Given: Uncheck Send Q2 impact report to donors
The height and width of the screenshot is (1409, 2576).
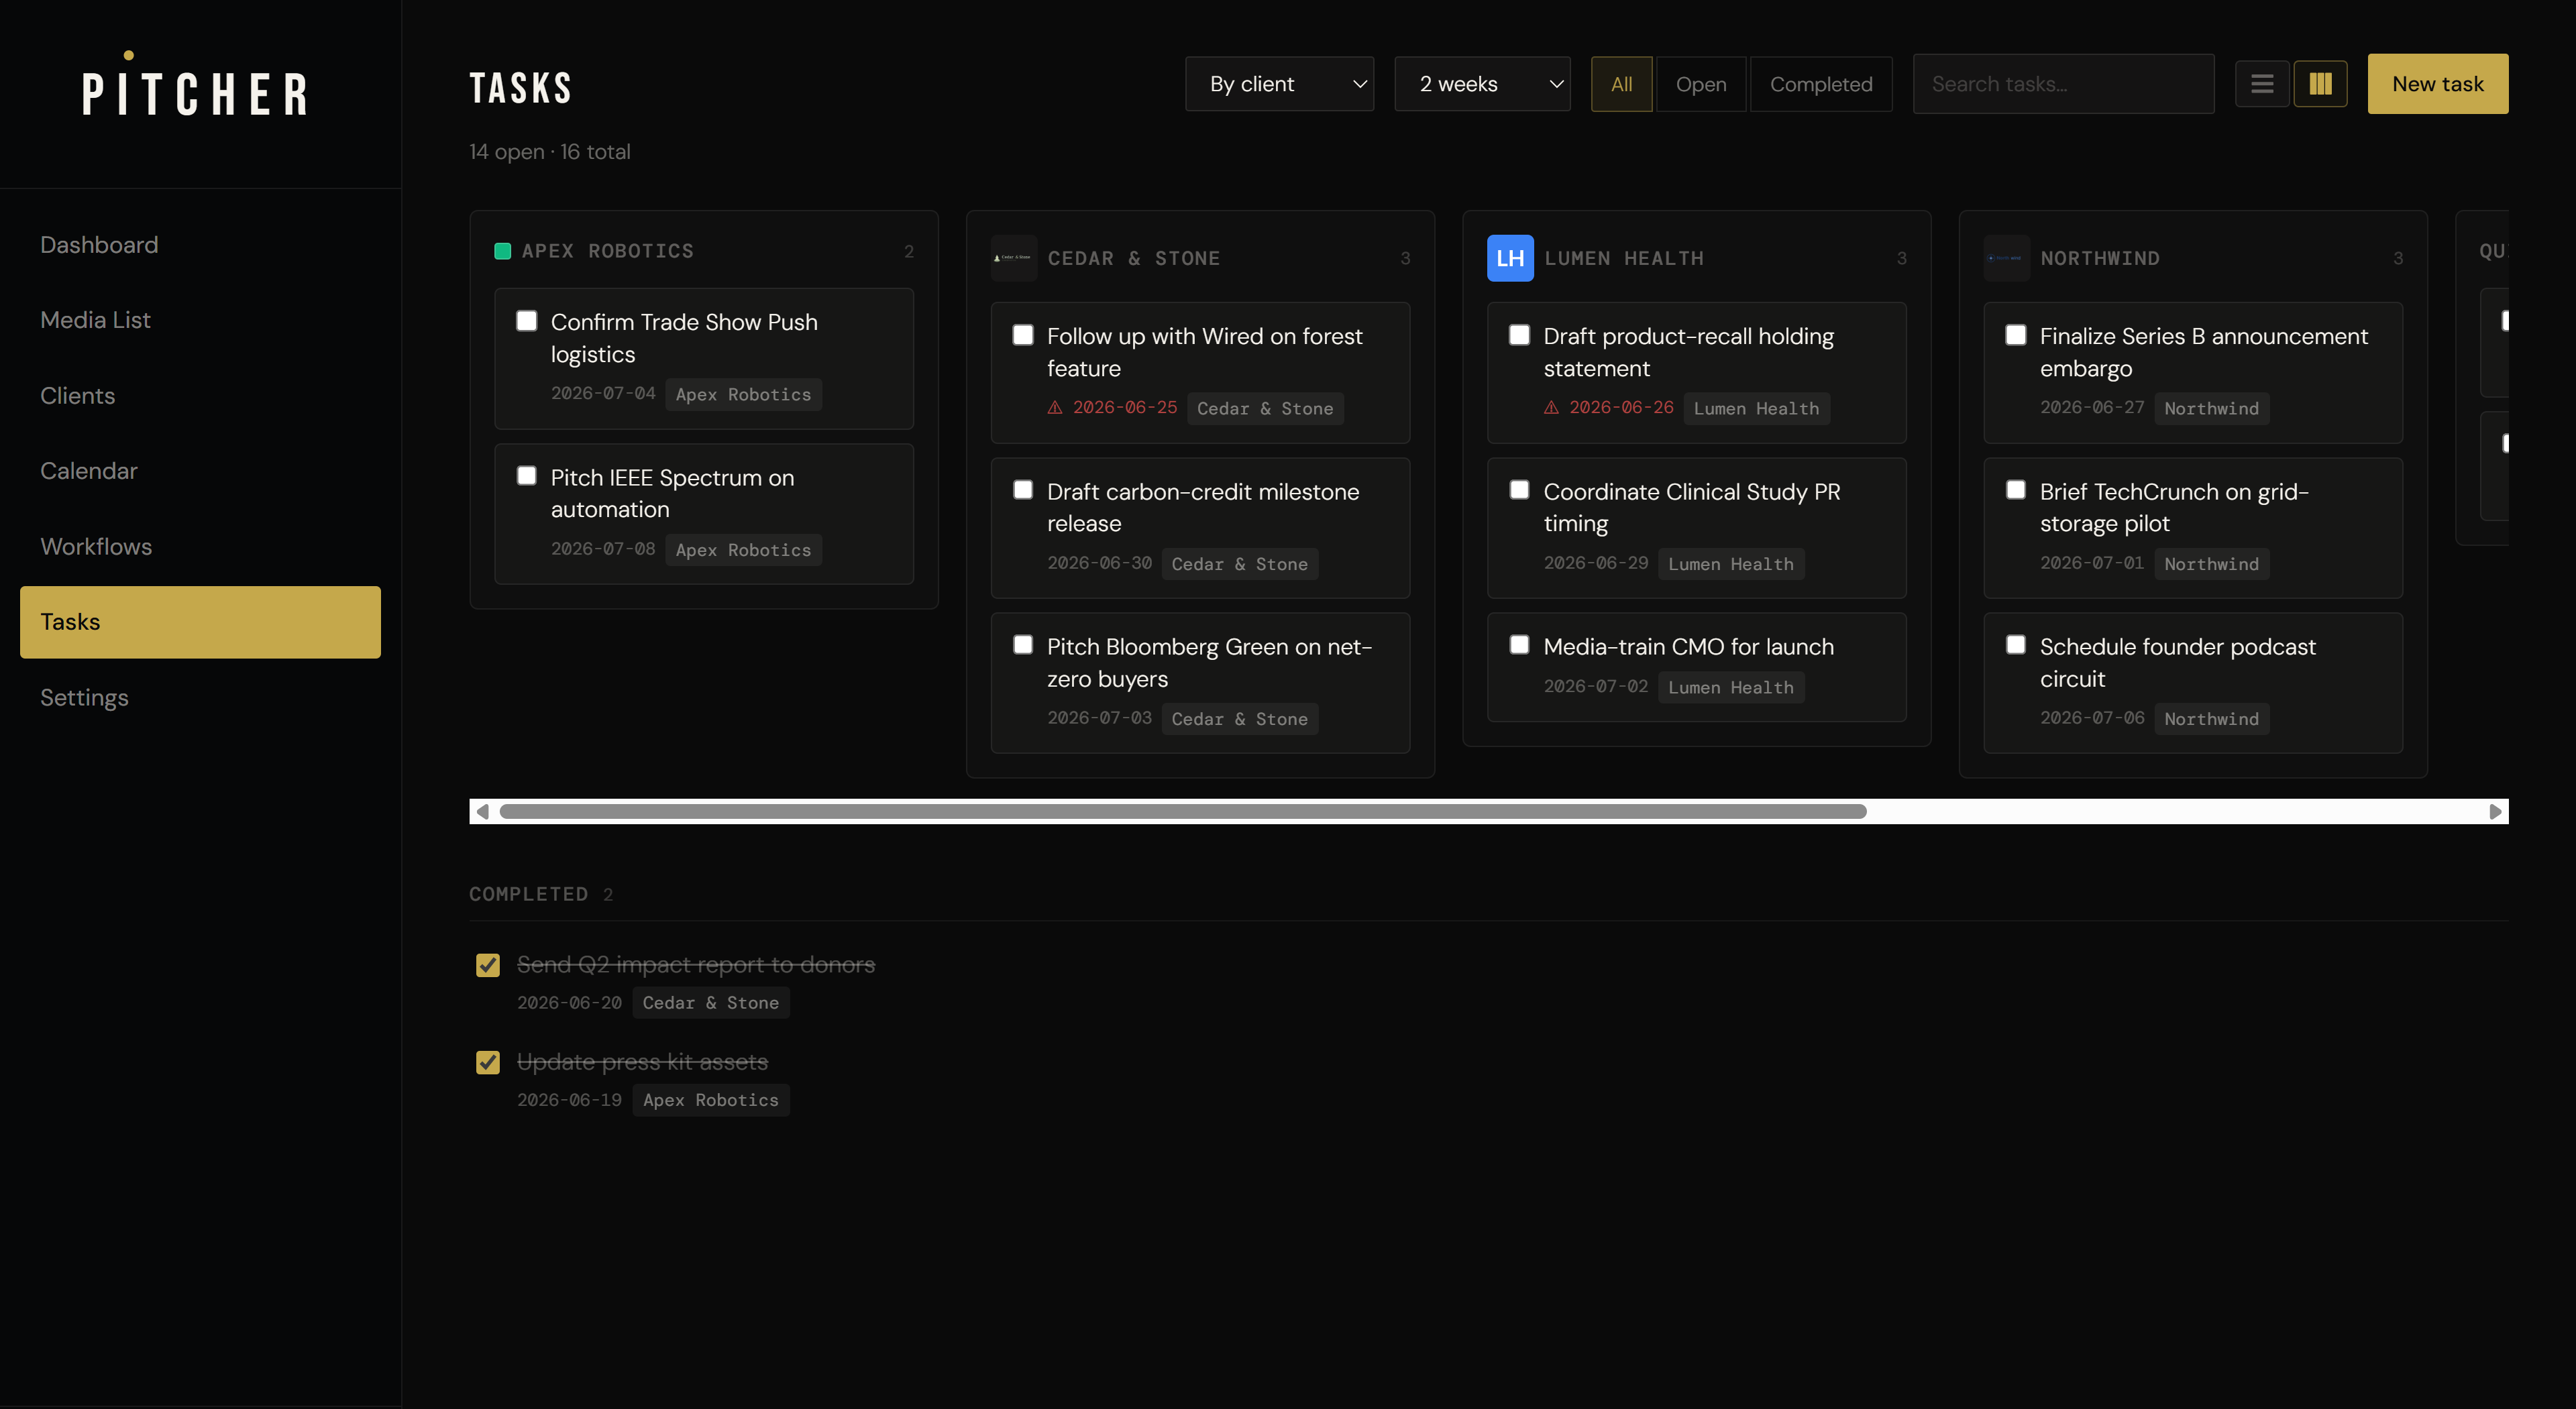Looking at the screenshot, I should pyautogui.click(x=488, y=964).
